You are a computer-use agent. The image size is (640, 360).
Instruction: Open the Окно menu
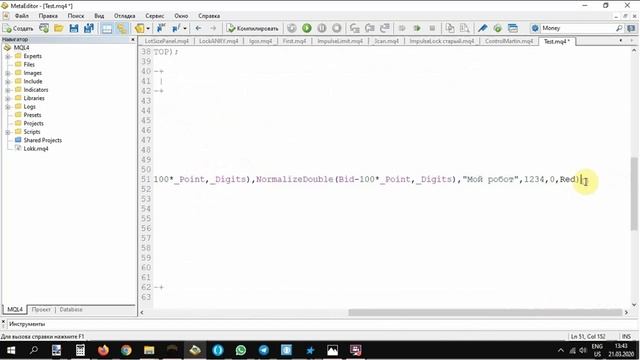[x=181, y=16]
